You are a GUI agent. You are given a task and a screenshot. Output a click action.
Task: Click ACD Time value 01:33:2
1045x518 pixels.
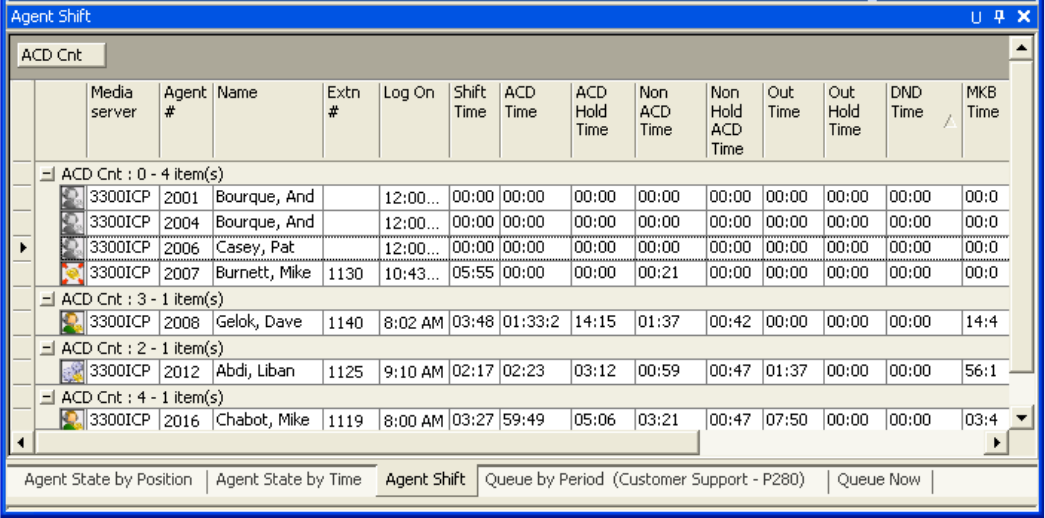[535, 323]
